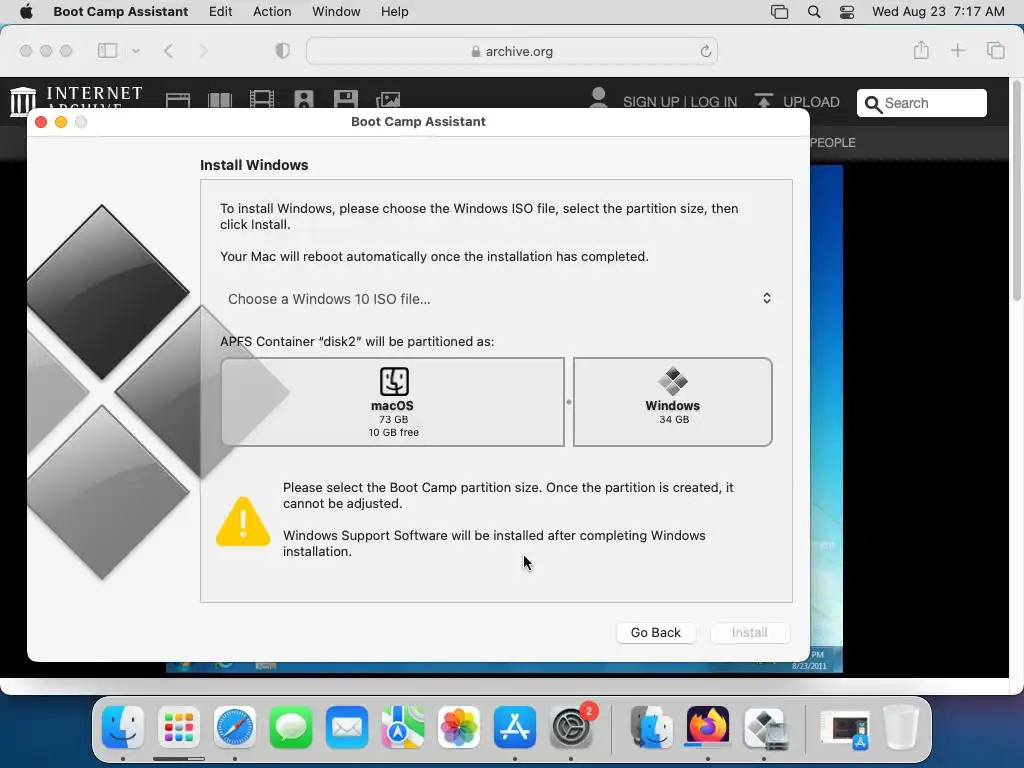Click the UPLOAD link on archive.org
The width and height of the screenshot is (1024, 768).
pyautogui.click(x=797, y=101)
